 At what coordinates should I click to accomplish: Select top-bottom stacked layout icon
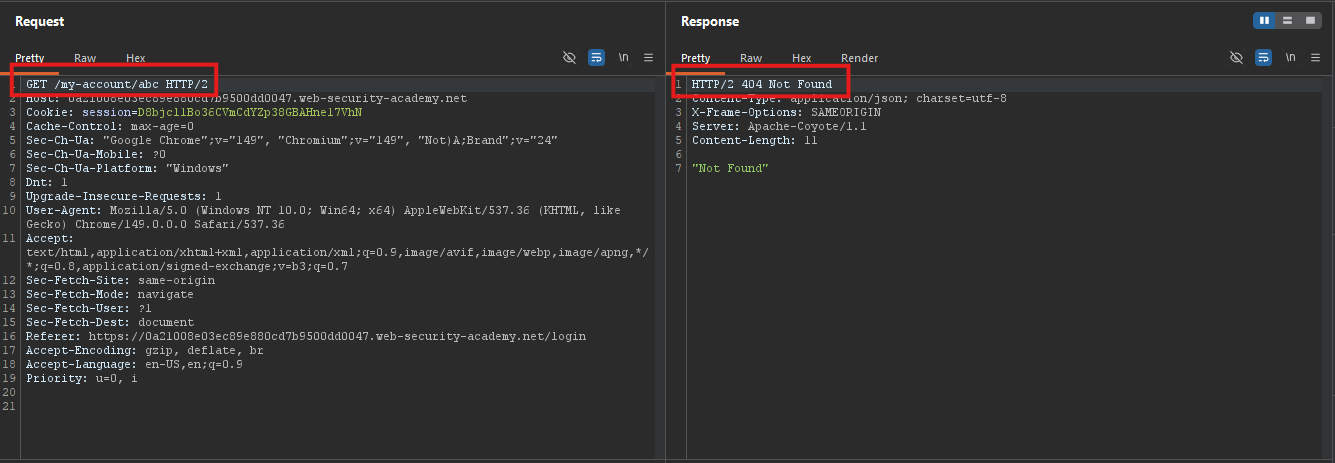[1287, 20]
